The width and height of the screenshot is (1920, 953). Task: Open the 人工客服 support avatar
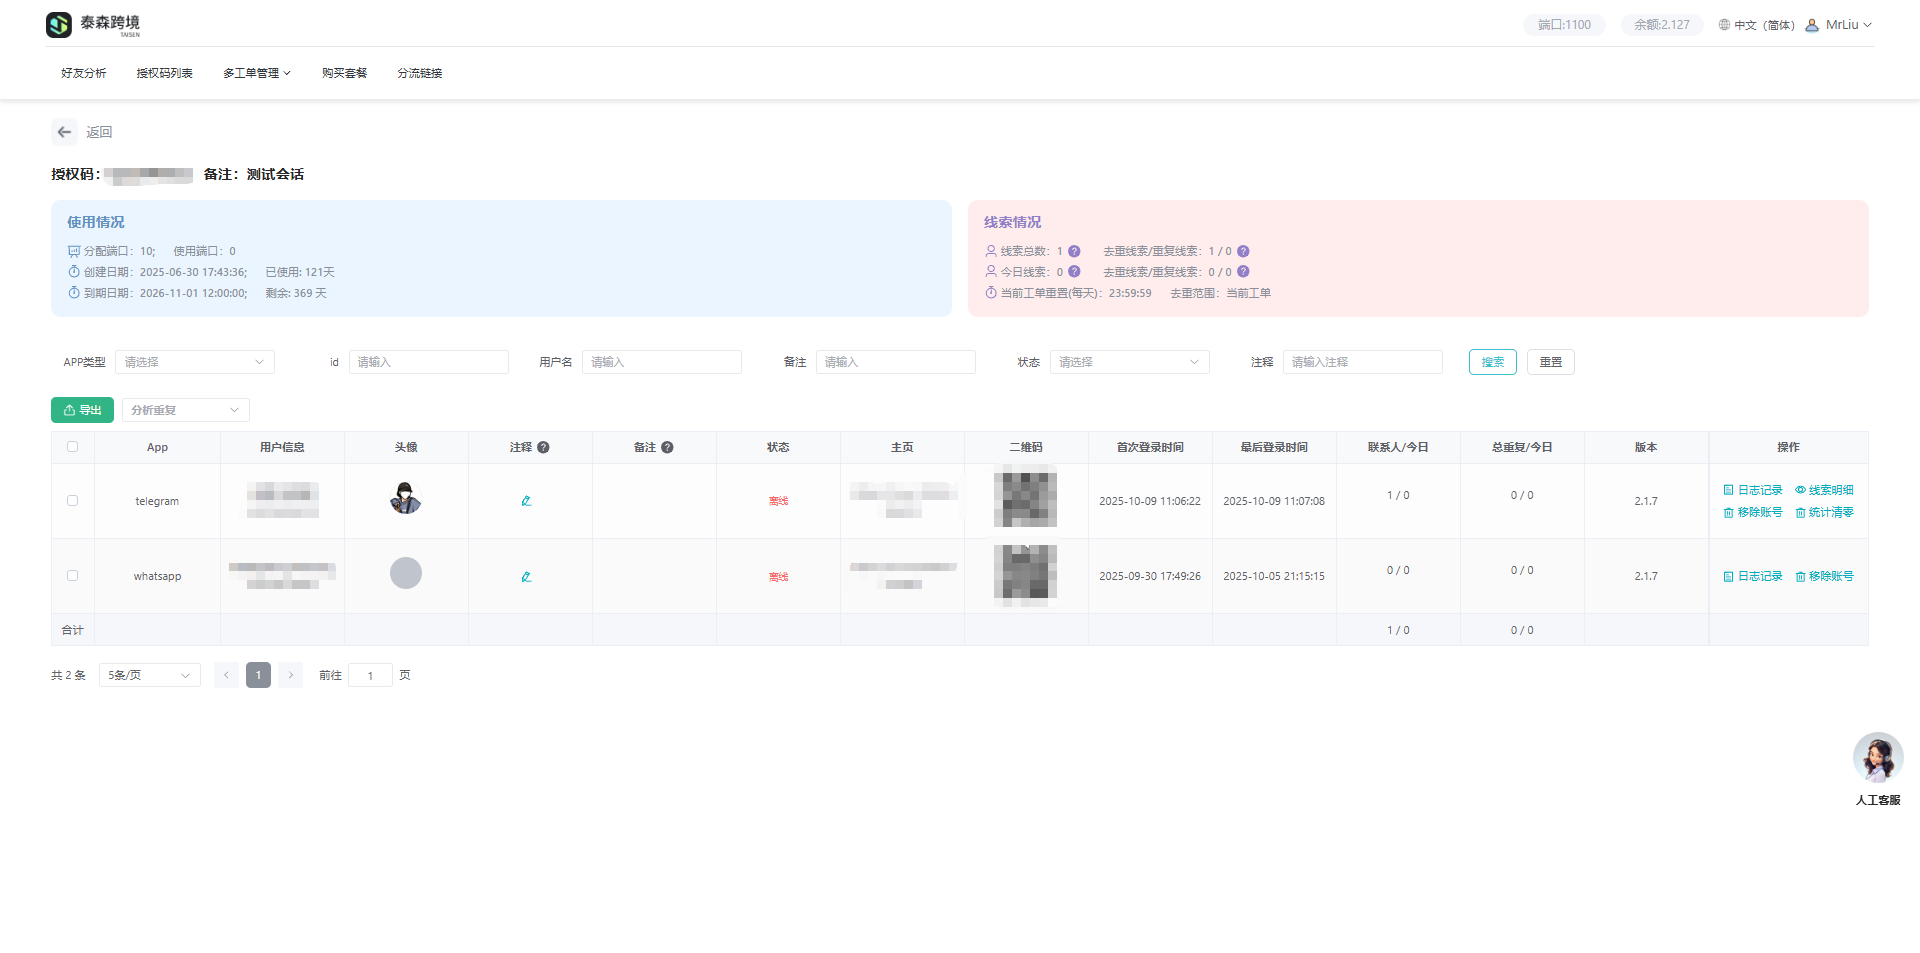(x=1877, y=758)
